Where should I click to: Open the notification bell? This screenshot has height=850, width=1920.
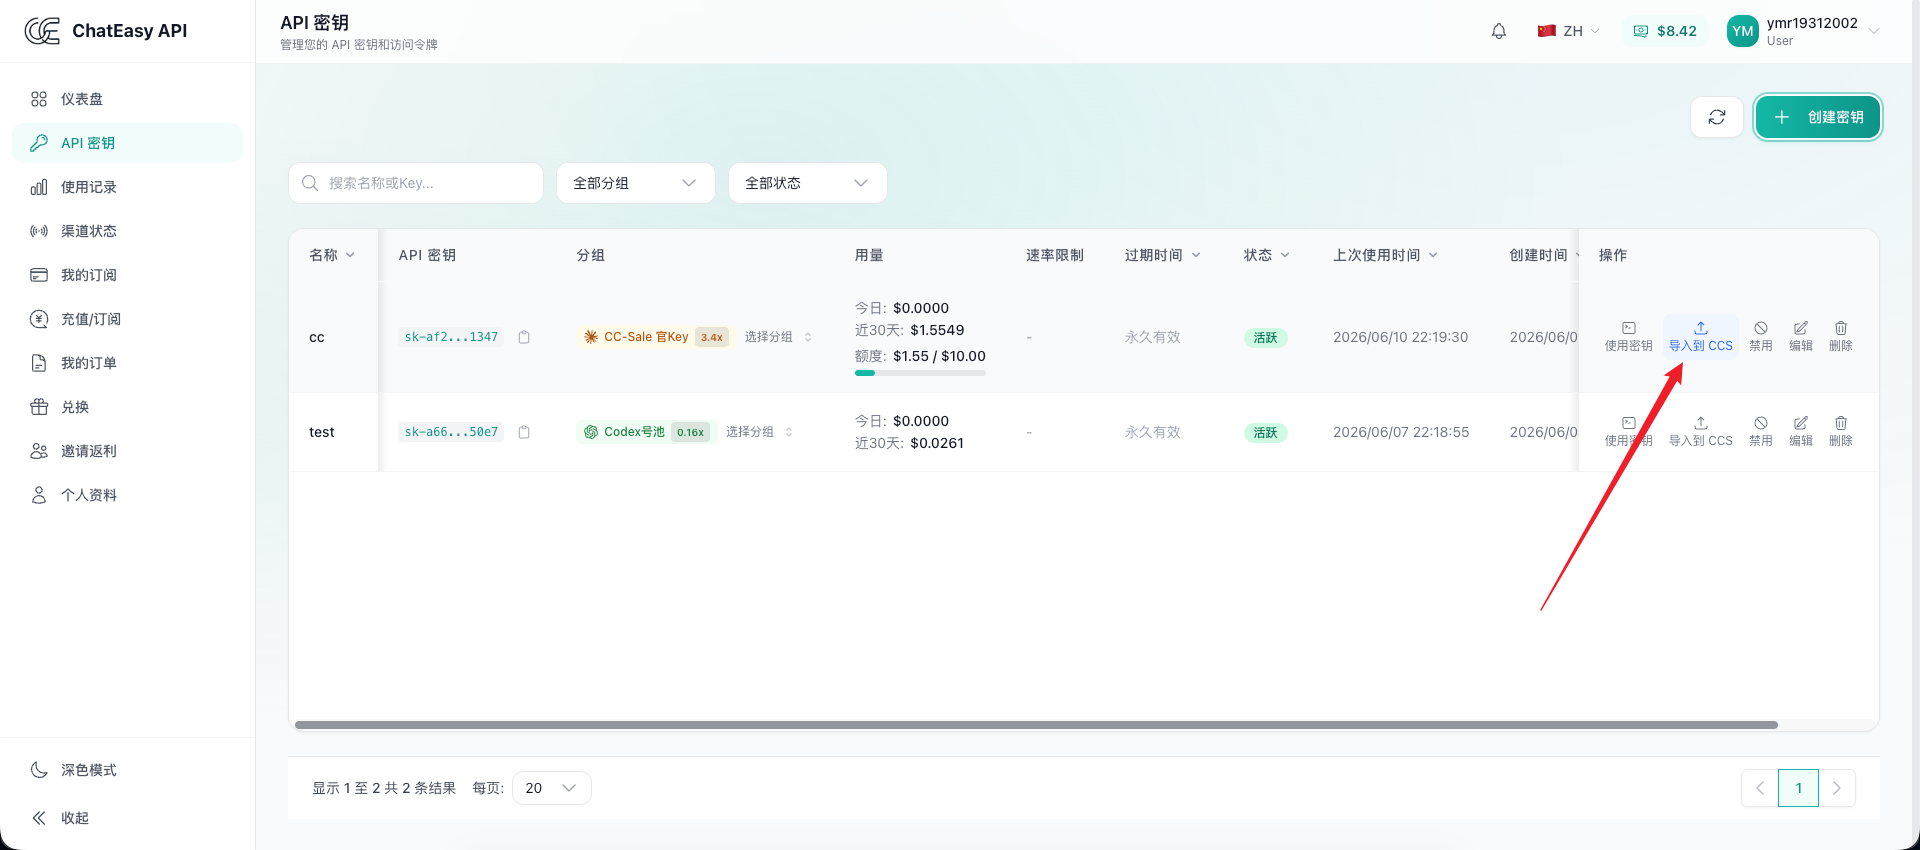1499,31
